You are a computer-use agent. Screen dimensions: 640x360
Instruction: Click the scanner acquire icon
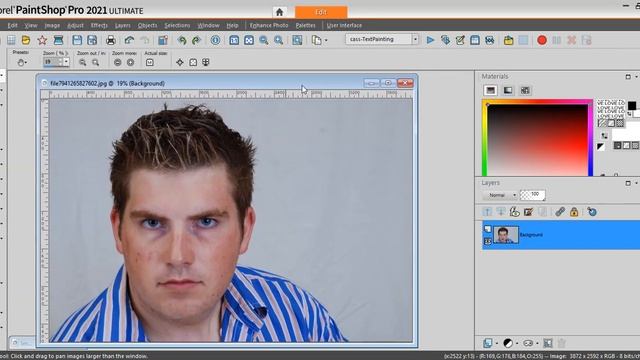pyautogui.click(x=58, y=40)
